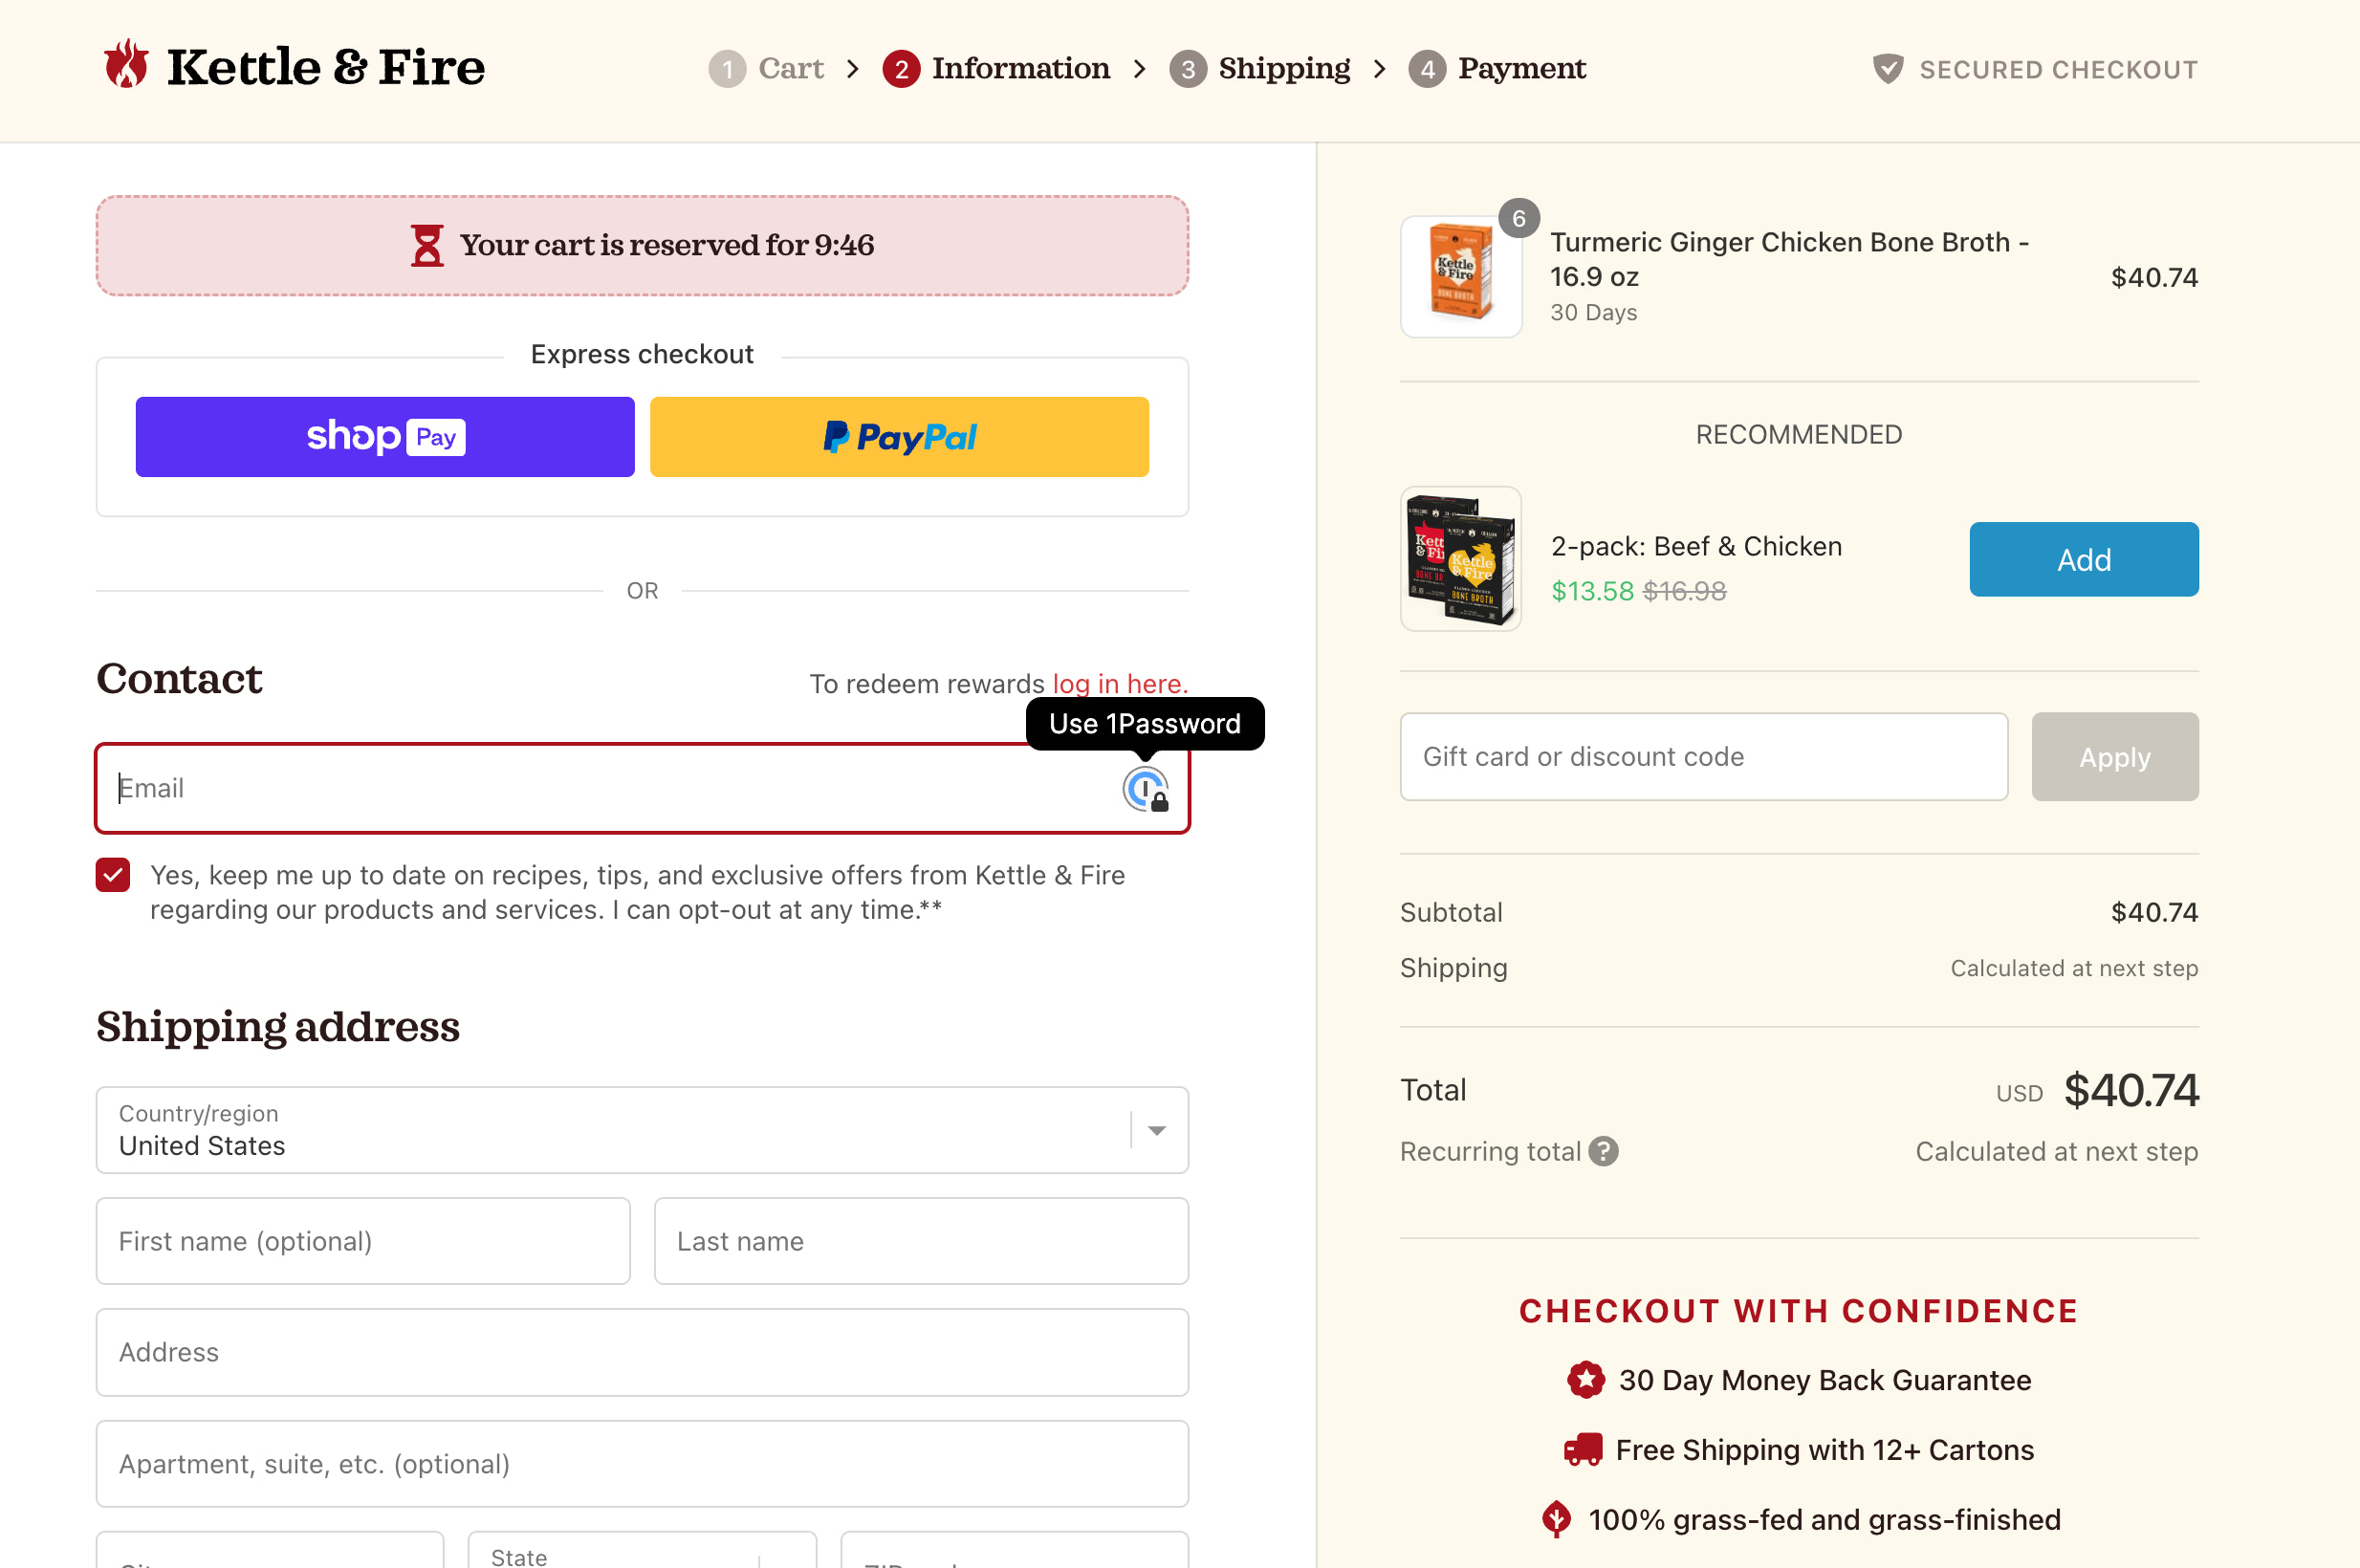
Task: Click the money back guarantee badge icon
Action: [1585, 1380]
